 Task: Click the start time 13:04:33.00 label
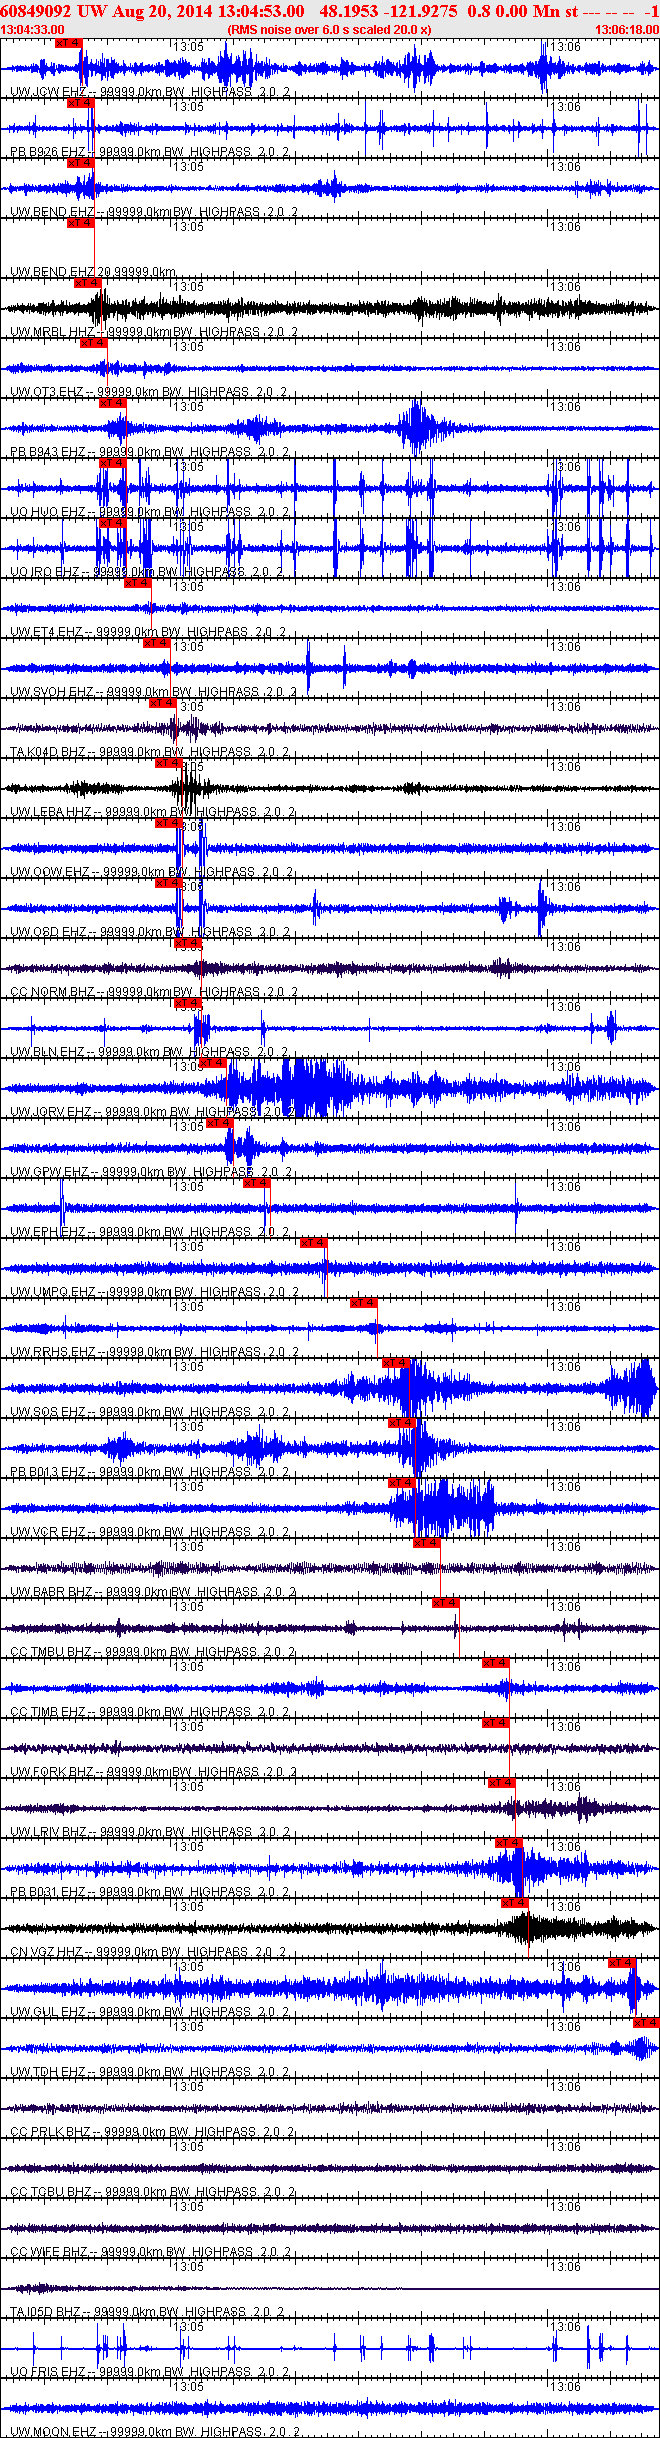click(x=33, y=30)
